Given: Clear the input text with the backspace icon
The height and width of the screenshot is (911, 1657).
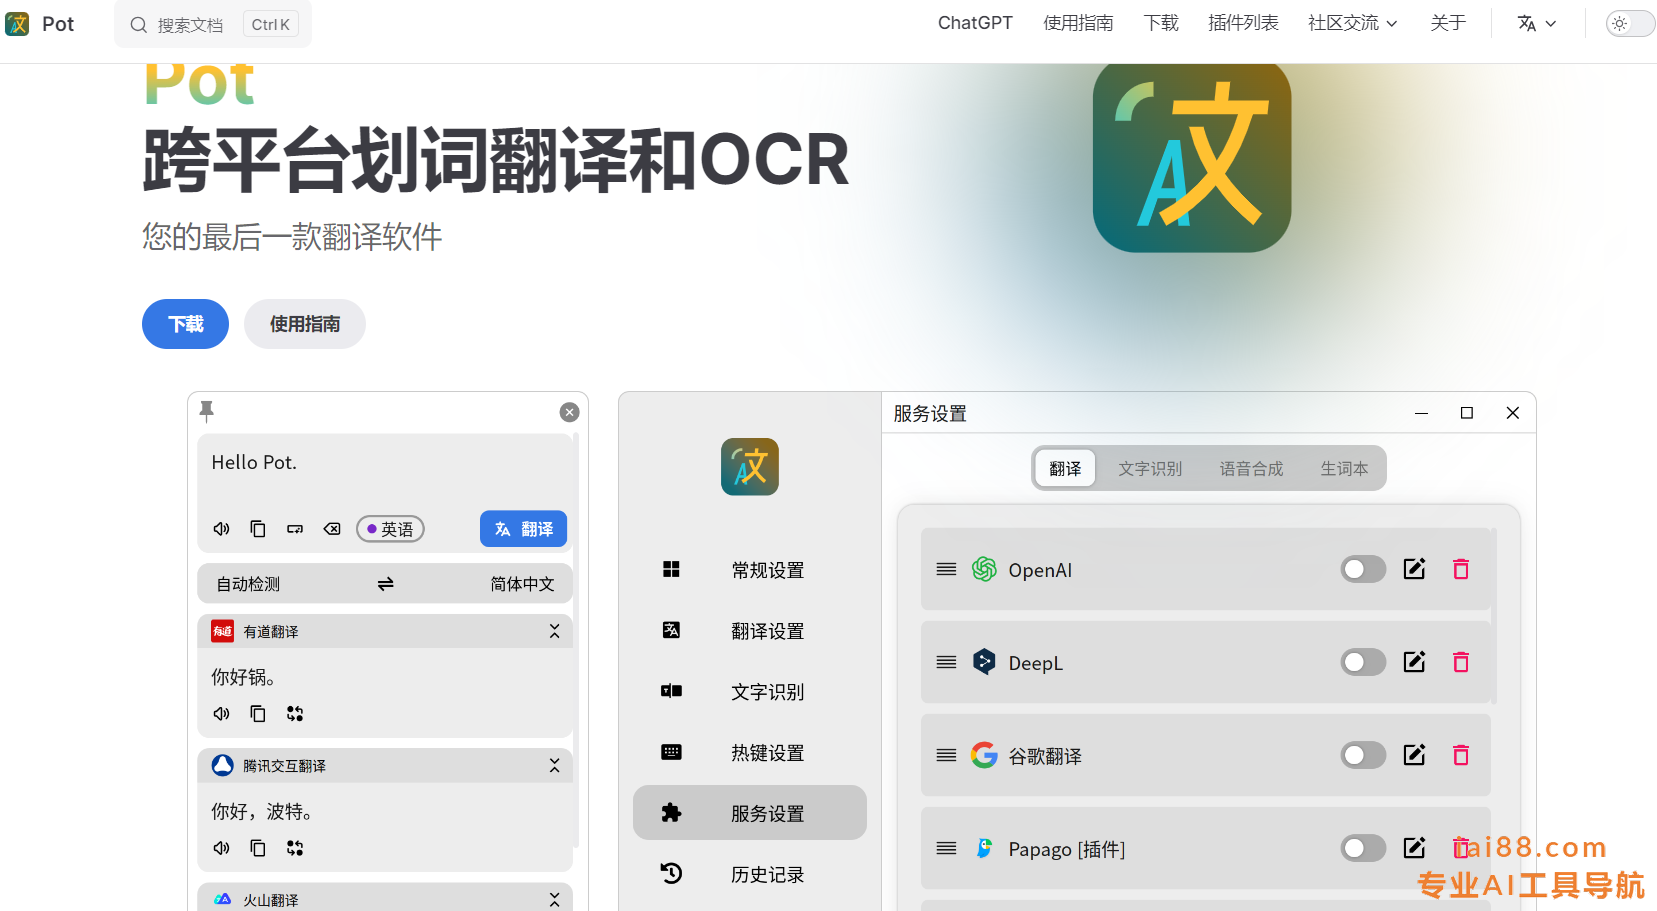Looking at the screenshot, I should point(332,529).
